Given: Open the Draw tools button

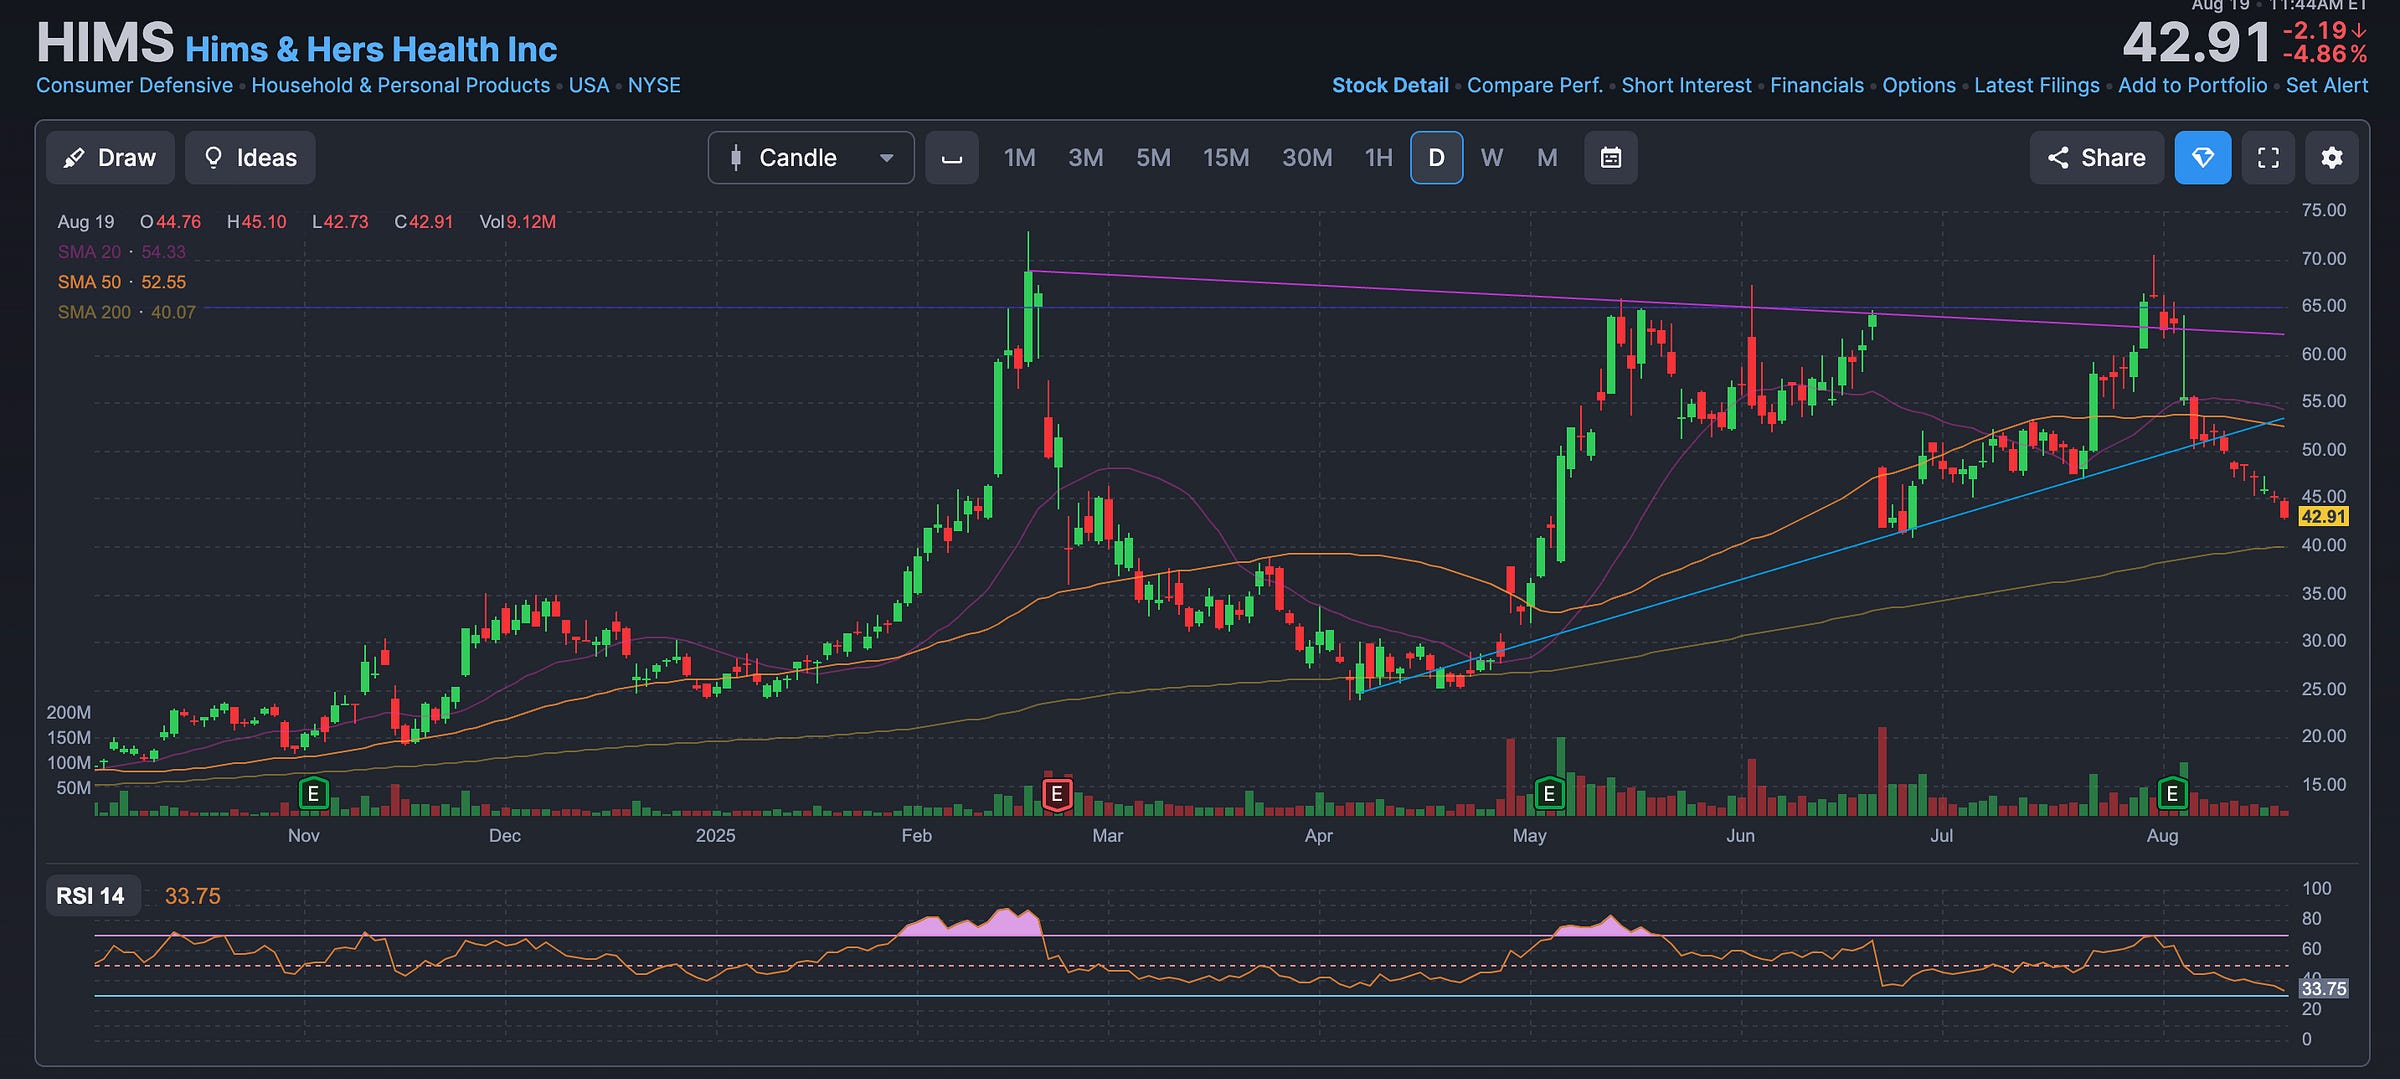Looking at the screenshot, I should (110, 158).
